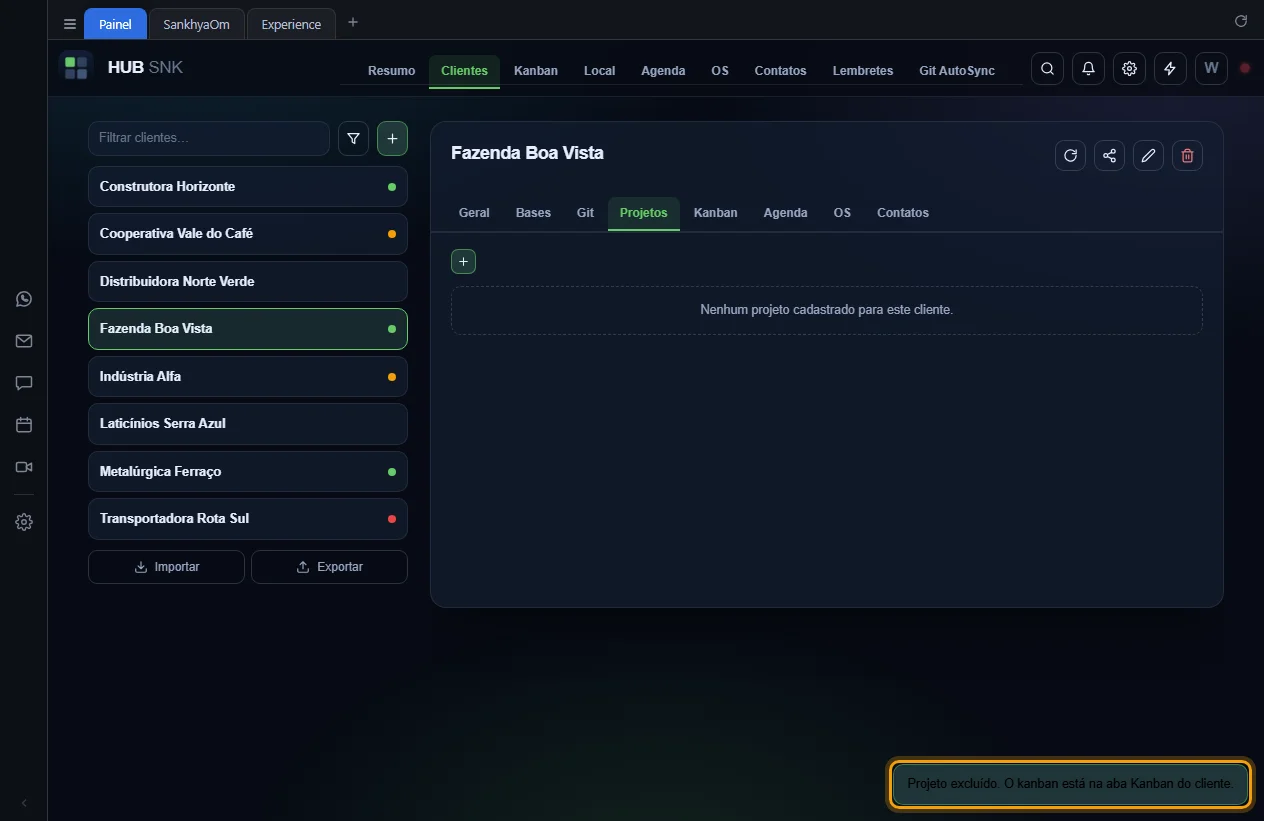Open the notifications bell icon
The image size is (1264, 821).
pos(1088,69)
